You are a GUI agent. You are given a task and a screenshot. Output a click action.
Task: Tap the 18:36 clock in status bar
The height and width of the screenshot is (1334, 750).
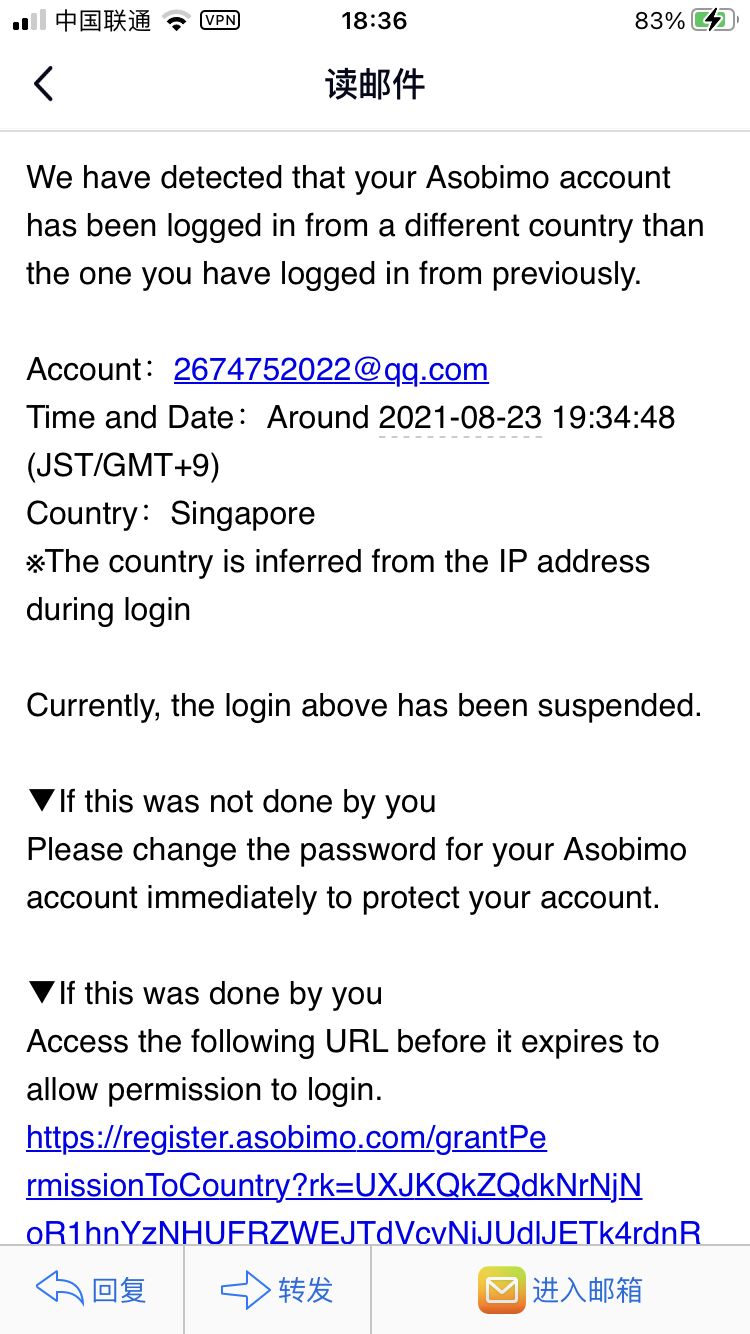[x=374, y=20]
